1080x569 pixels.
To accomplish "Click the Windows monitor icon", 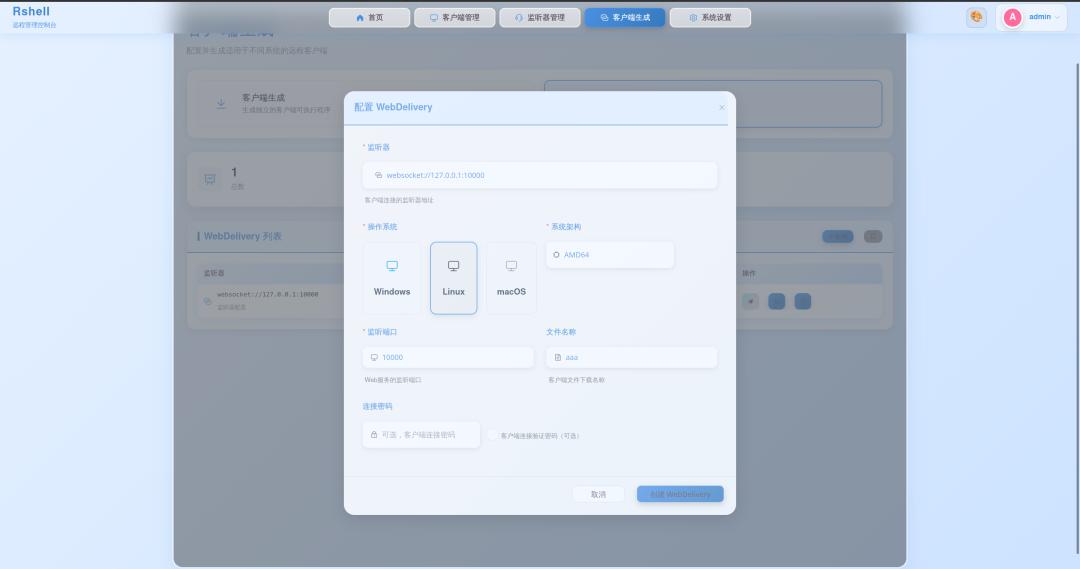I will coord(392,266).
